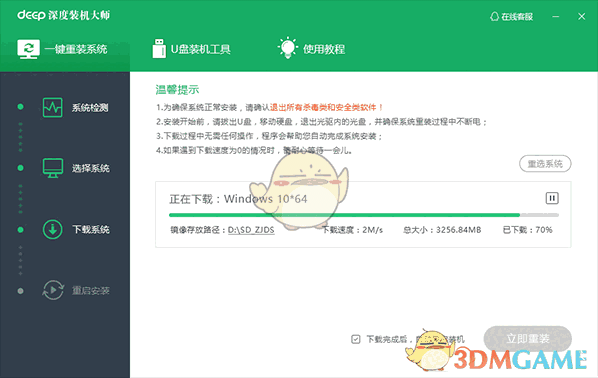
Task: Click the 系统检测 heartbeat icon
Action: coord(53,108)
